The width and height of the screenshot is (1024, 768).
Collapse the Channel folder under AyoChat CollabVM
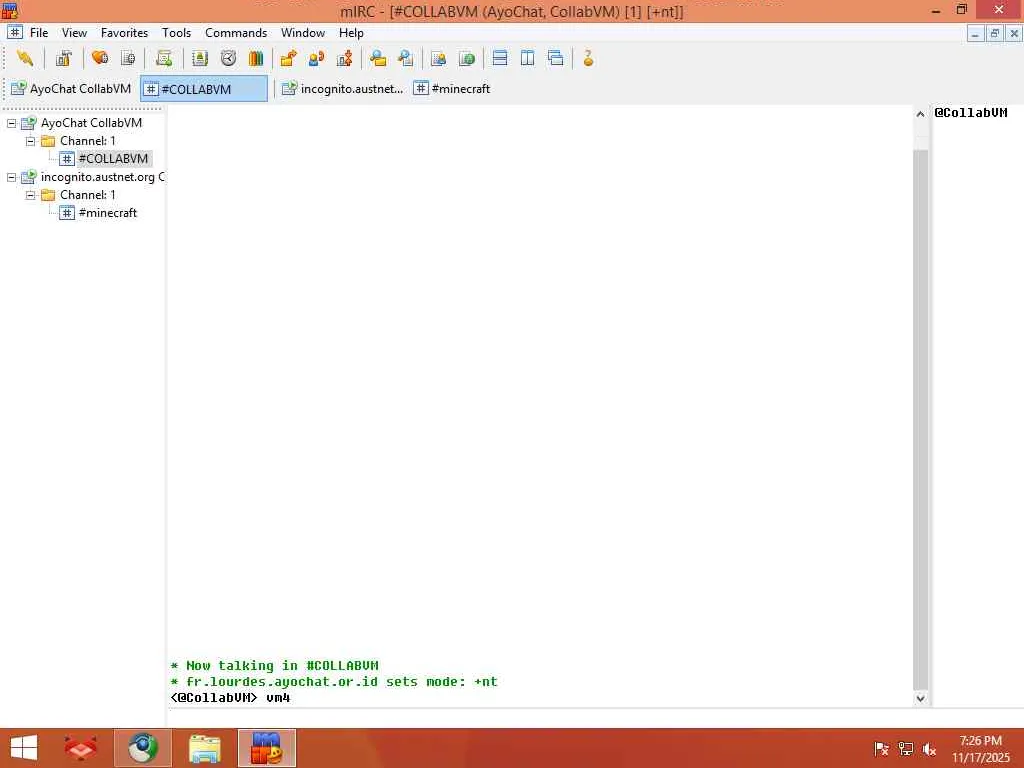(x=30, y=141)
